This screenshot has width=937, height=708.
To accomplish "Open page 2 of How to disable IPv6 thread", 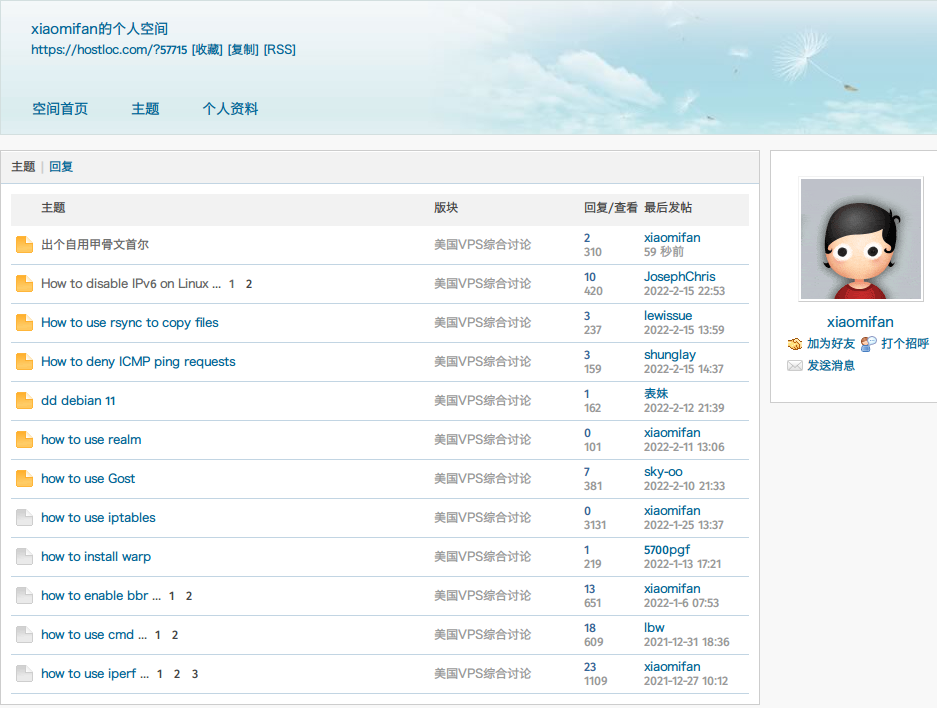I will [x=249, y=284].
